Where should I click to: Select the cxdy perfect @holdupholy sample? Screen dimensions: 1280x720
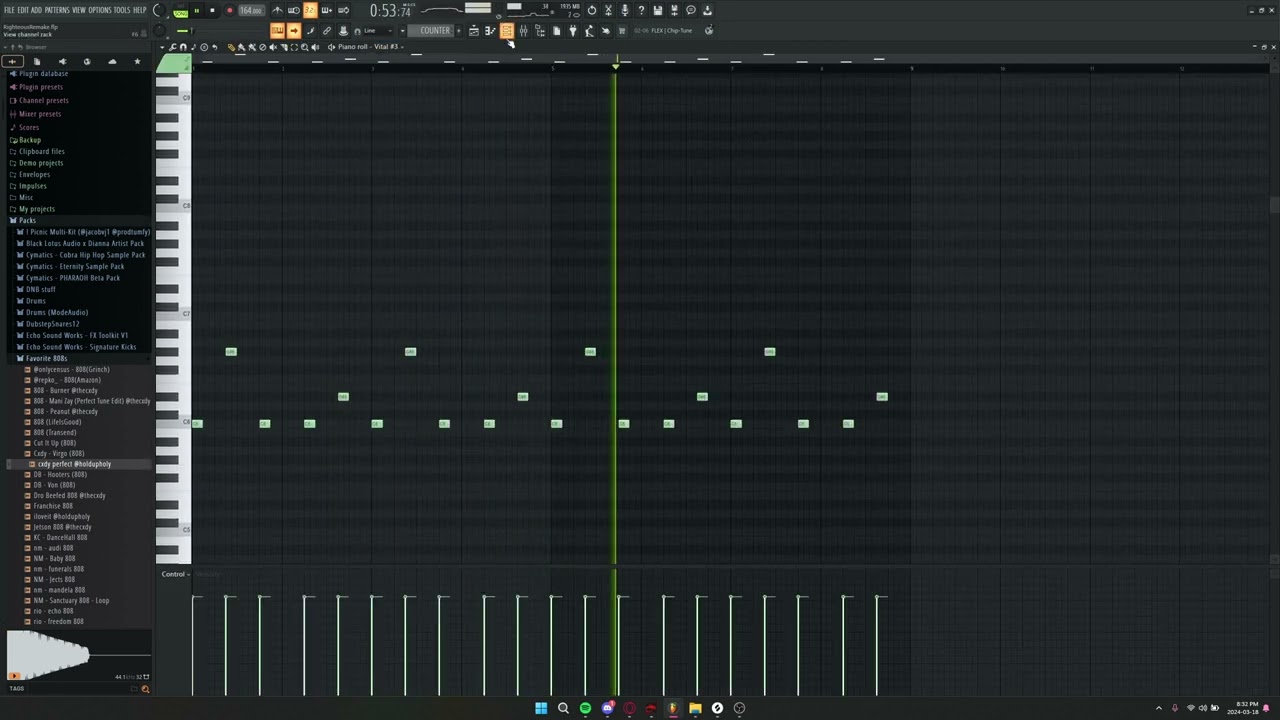pos(74,464)
